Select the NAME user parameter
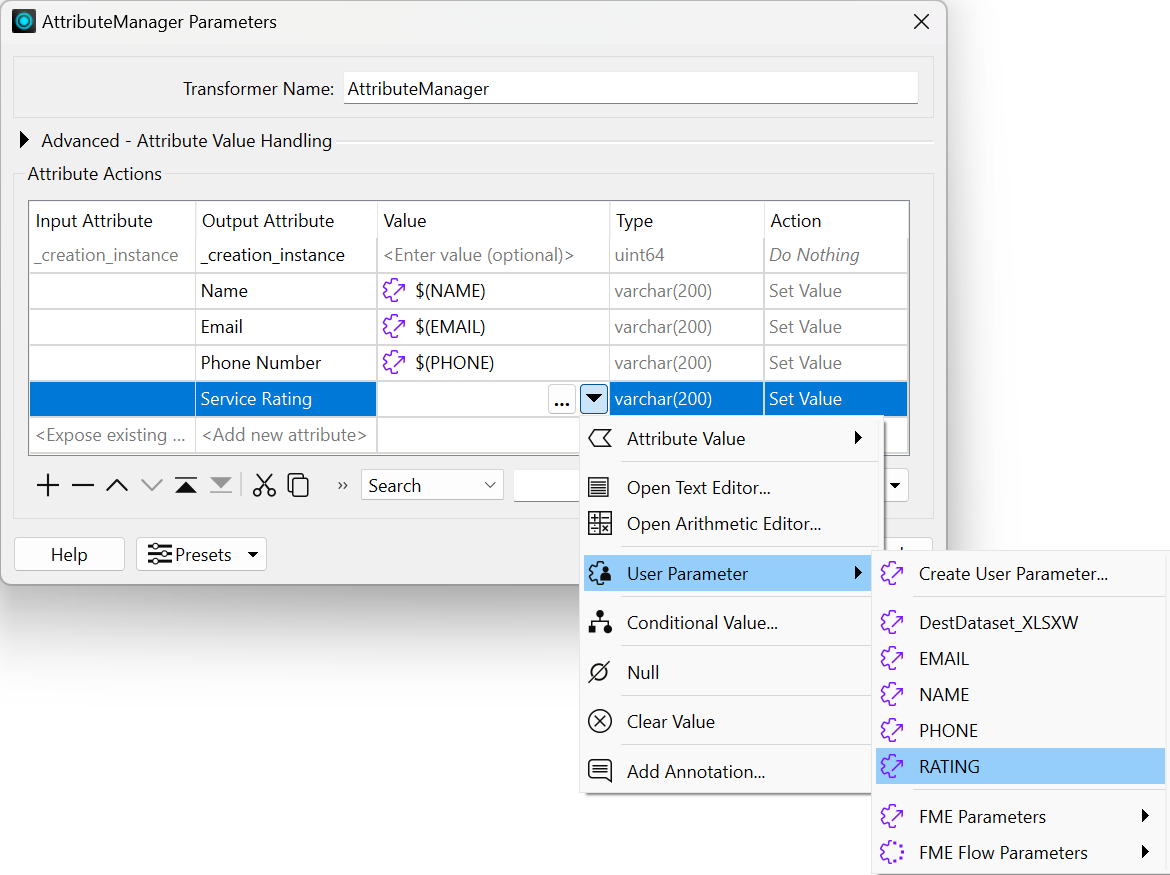The width and height of the screenshot is (1170, 875). 1020,694
